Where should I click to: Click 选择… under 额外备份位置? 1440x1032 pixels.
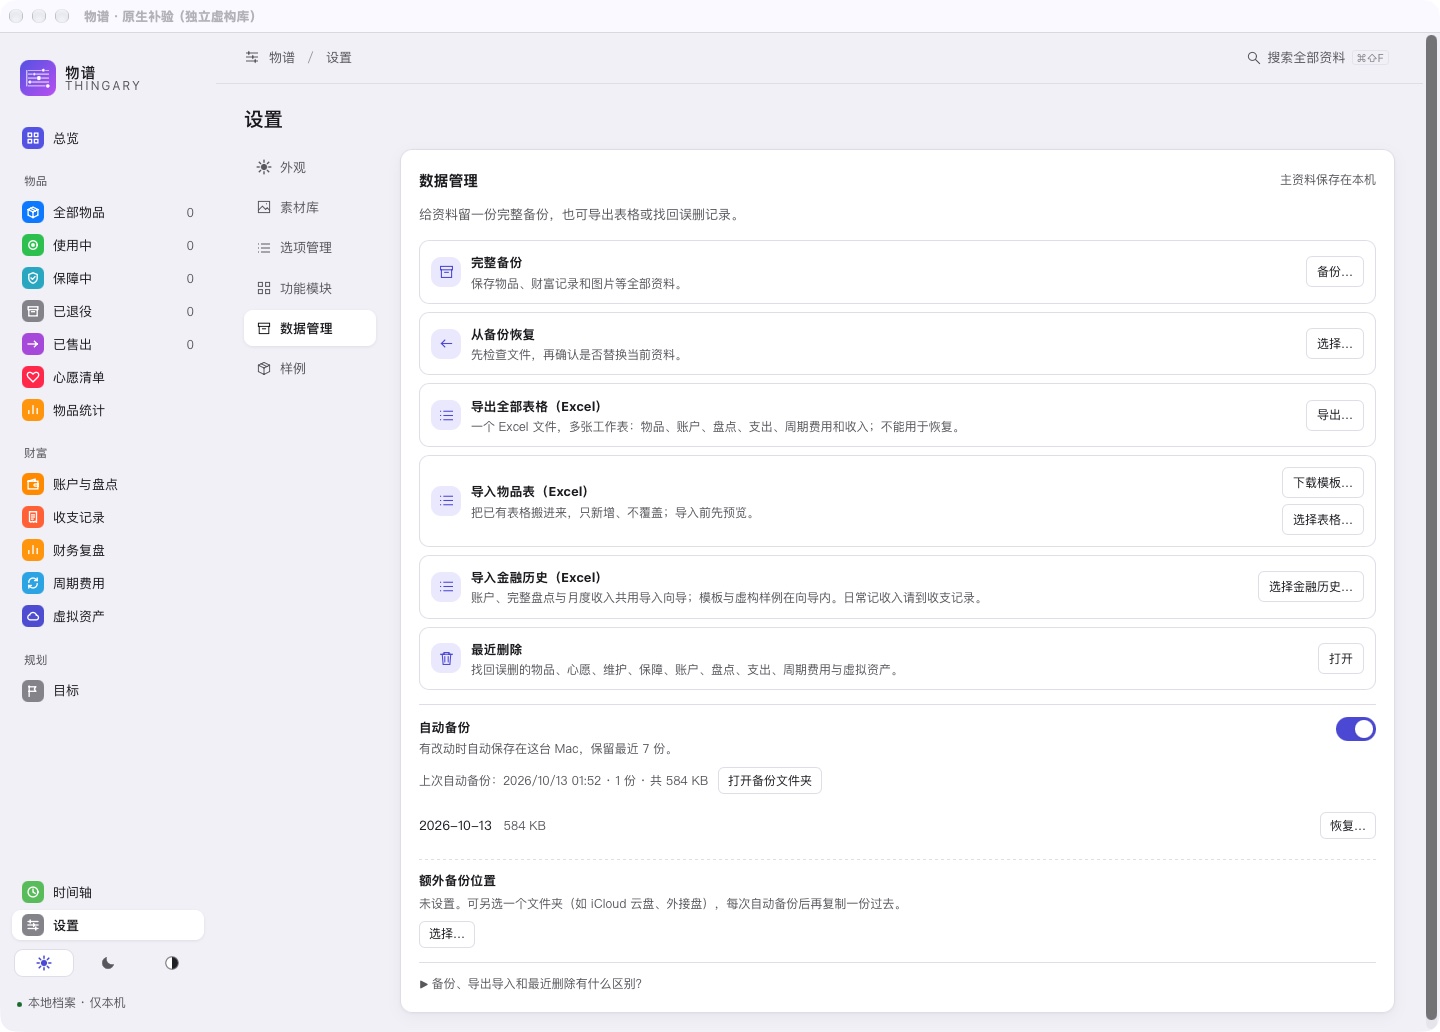(x=447, y=934)
